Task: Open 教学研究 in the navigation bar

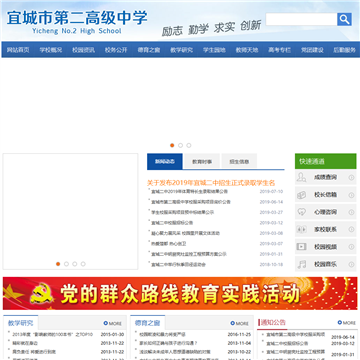Action: coord(181,50)
